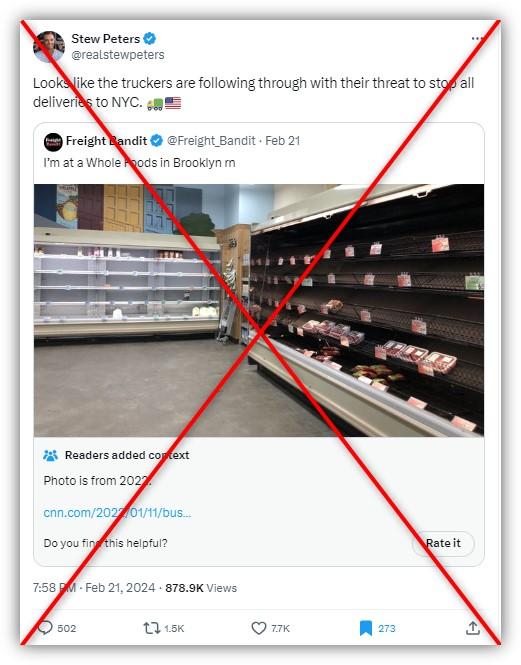
Task: Click Stew Peters verified badge
Action: [149, 39]
